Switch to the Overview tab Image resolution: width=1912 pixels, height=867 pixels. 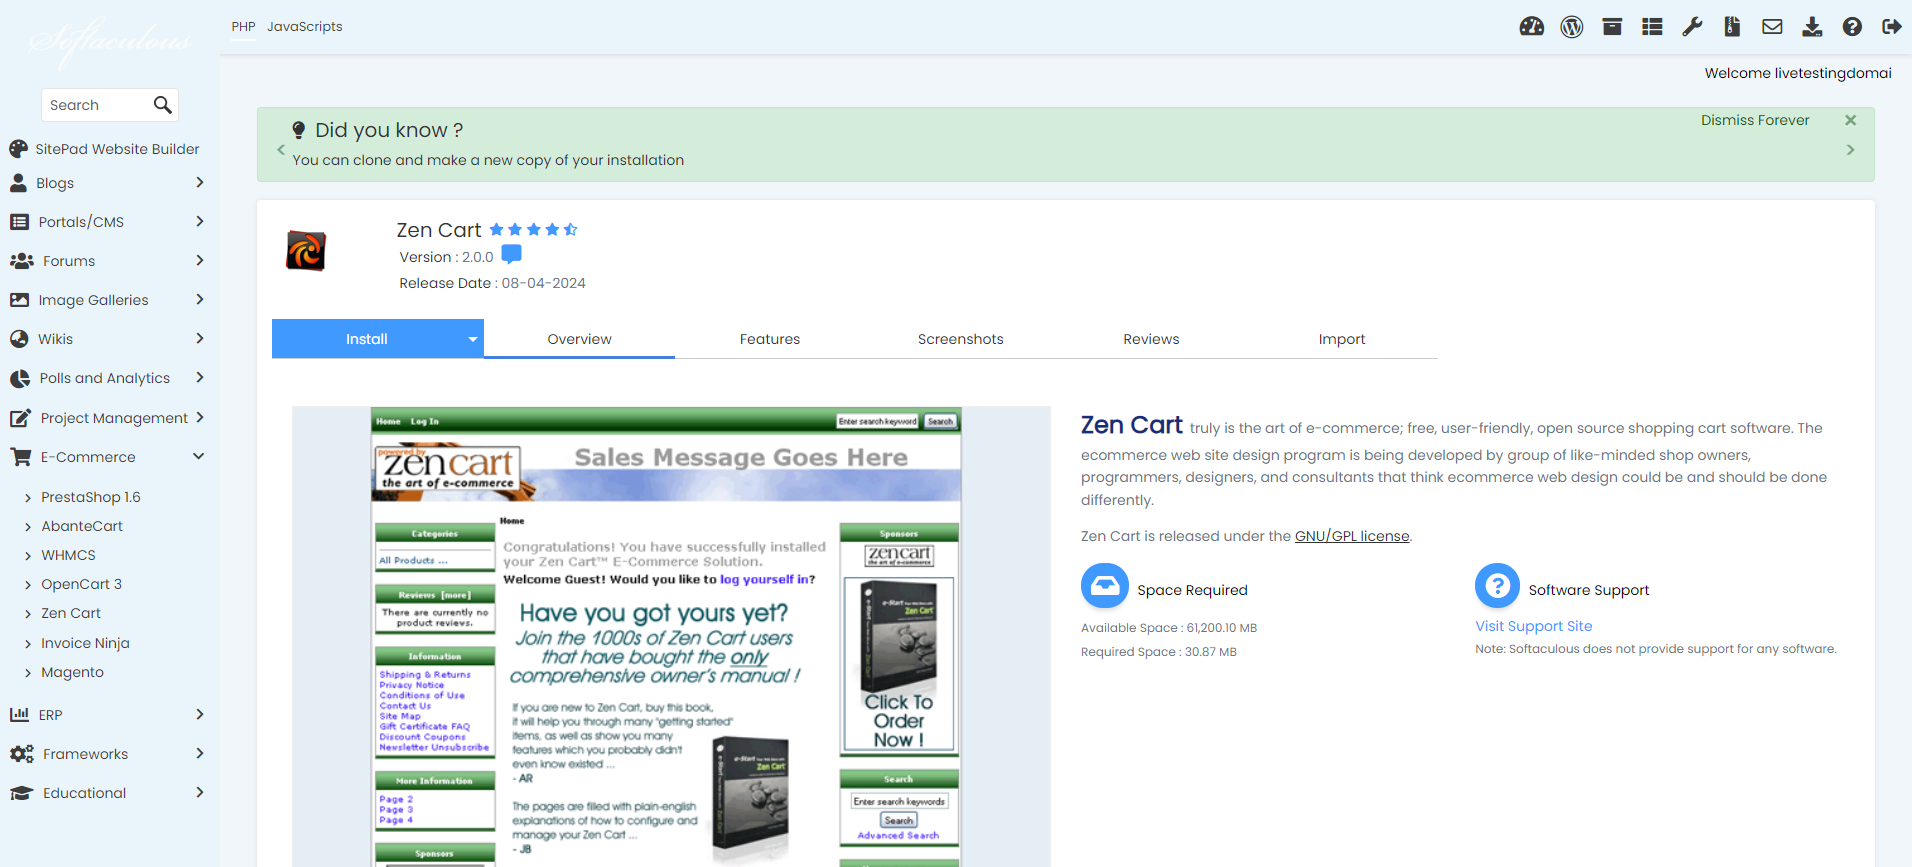[579, 339]
